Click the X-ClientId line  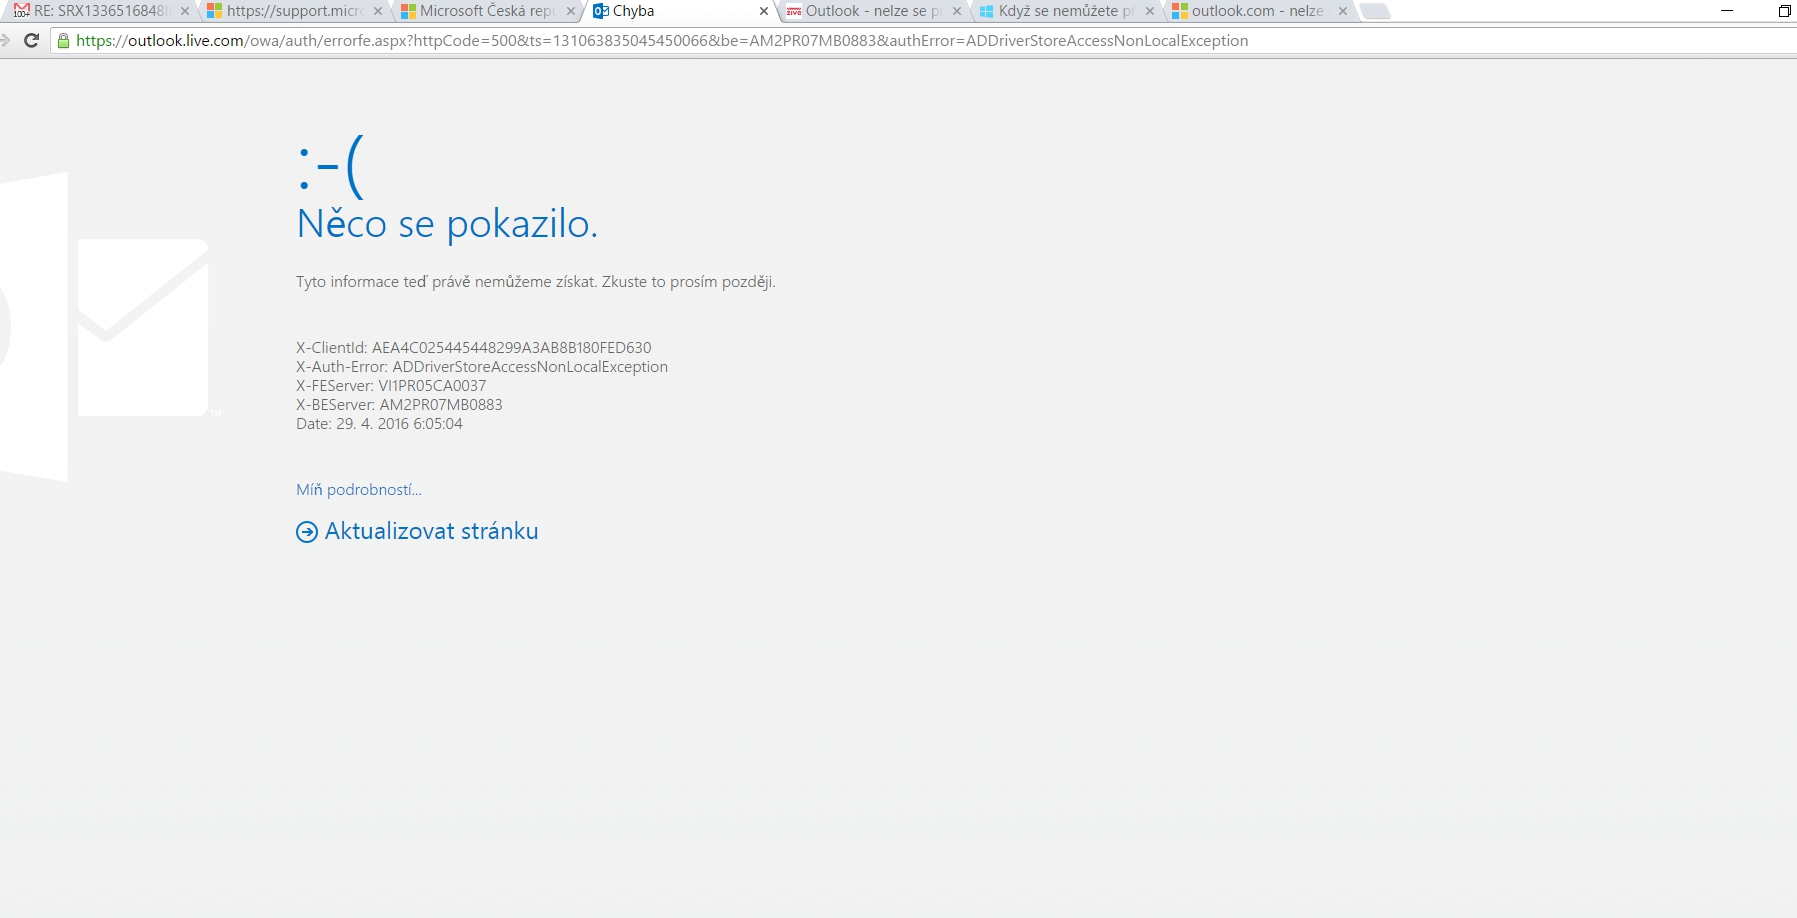click(x=474, y=348)
